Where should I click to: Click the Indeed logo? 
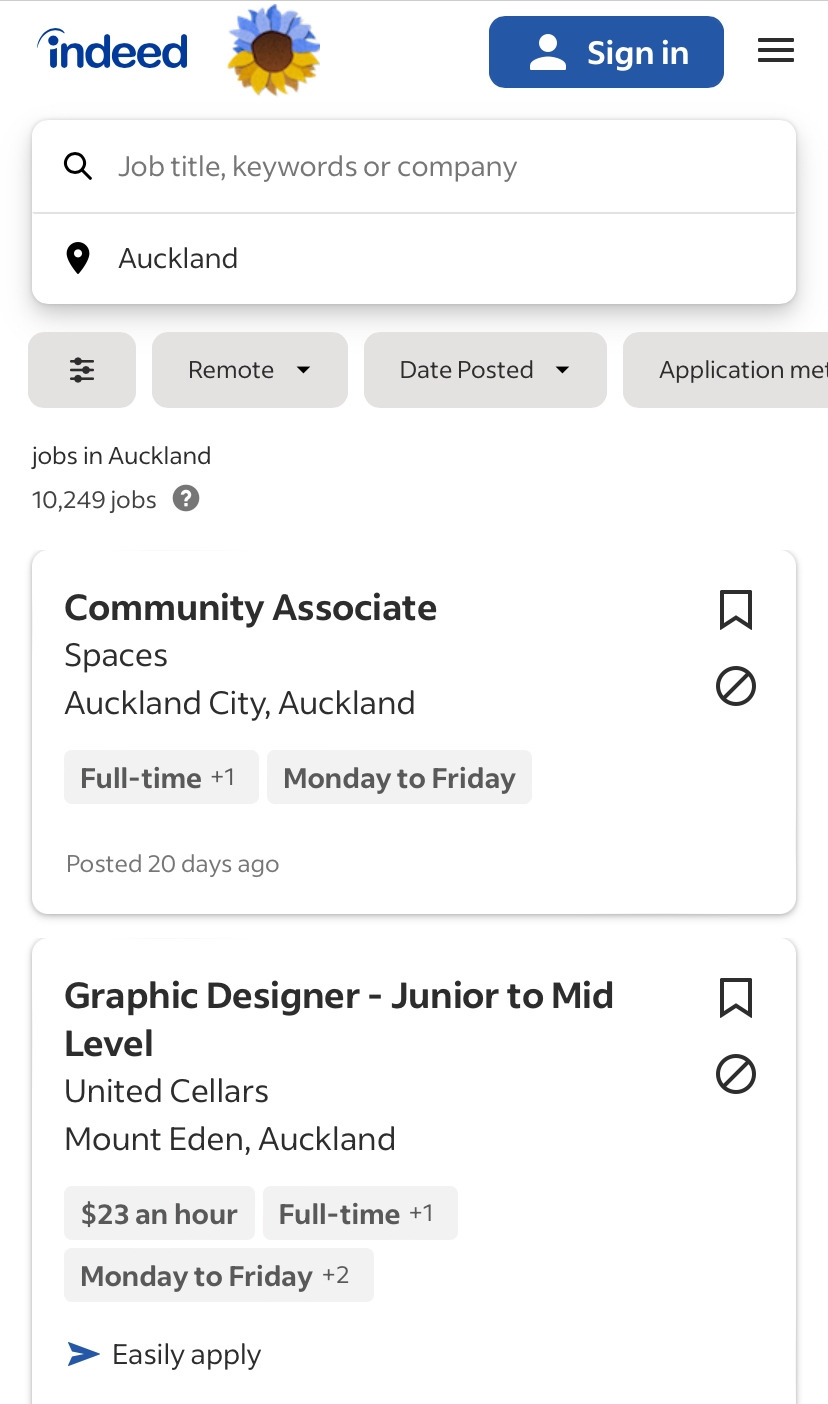pos(112,50)
